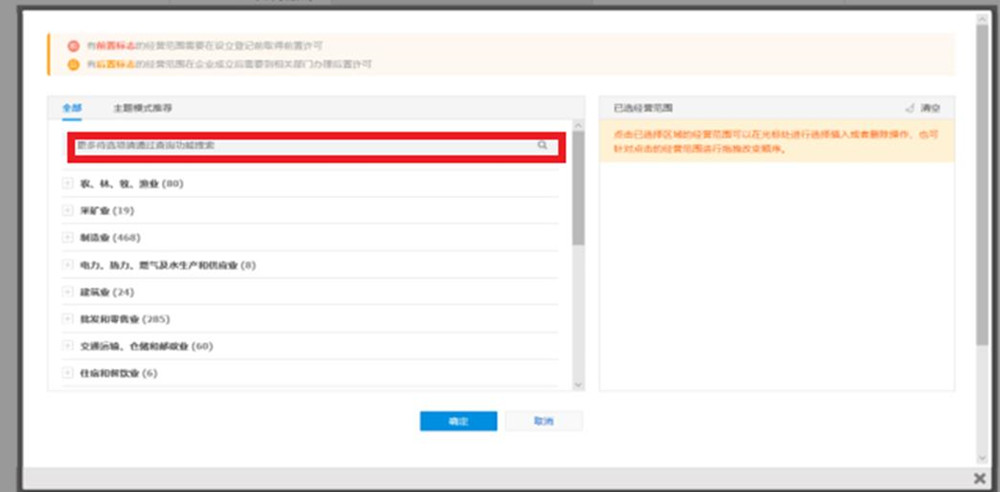Select 交通运输、仓储和邮政业 tree item

click(x=146, y=346)
